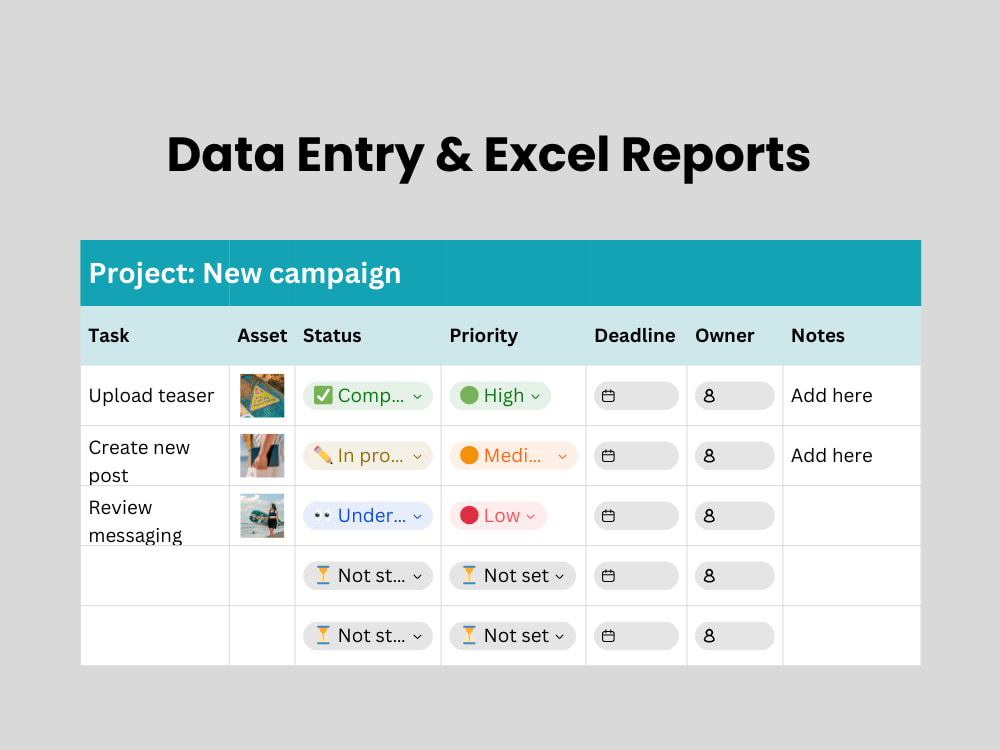Click the calendar icon in the last row
This screenshot has width=1000, height=750.
(608, 636)
